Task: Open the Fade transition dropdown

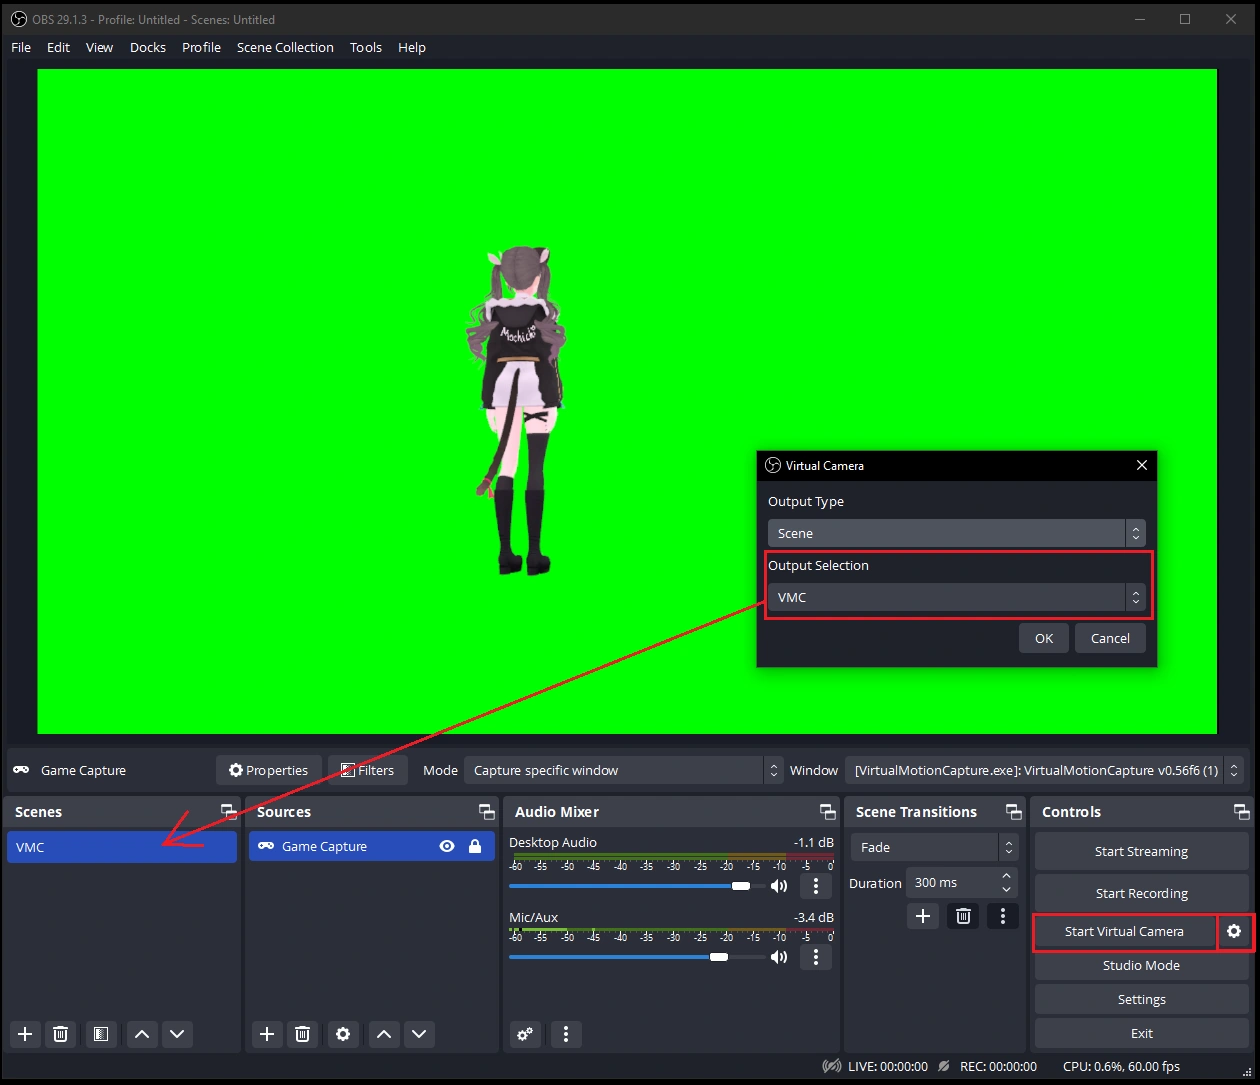Action: point(934,847)
